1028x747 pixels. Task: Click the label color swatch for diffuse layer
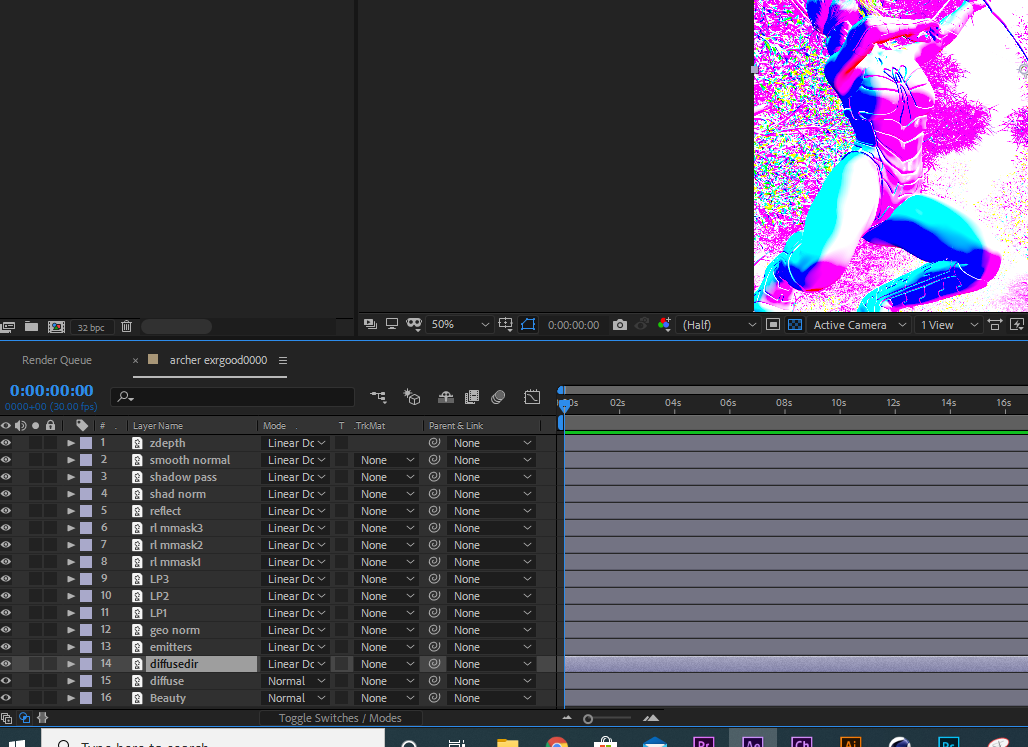[86, 681]
